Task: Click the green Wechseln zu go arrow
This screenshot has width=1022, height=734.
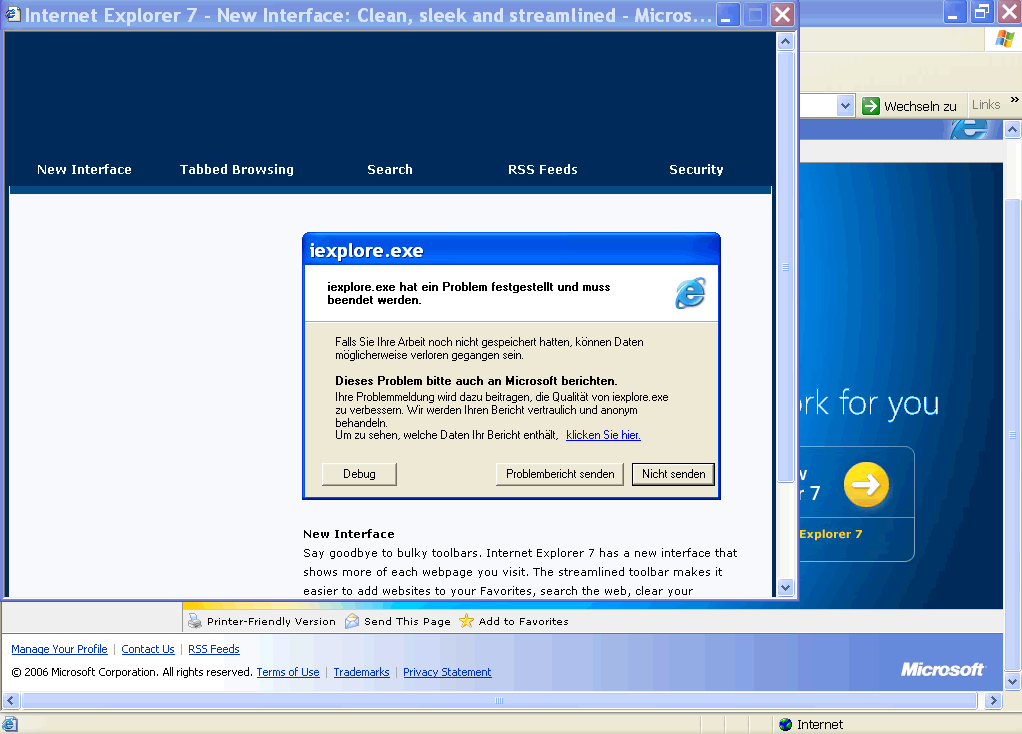Action: point(871,106)
